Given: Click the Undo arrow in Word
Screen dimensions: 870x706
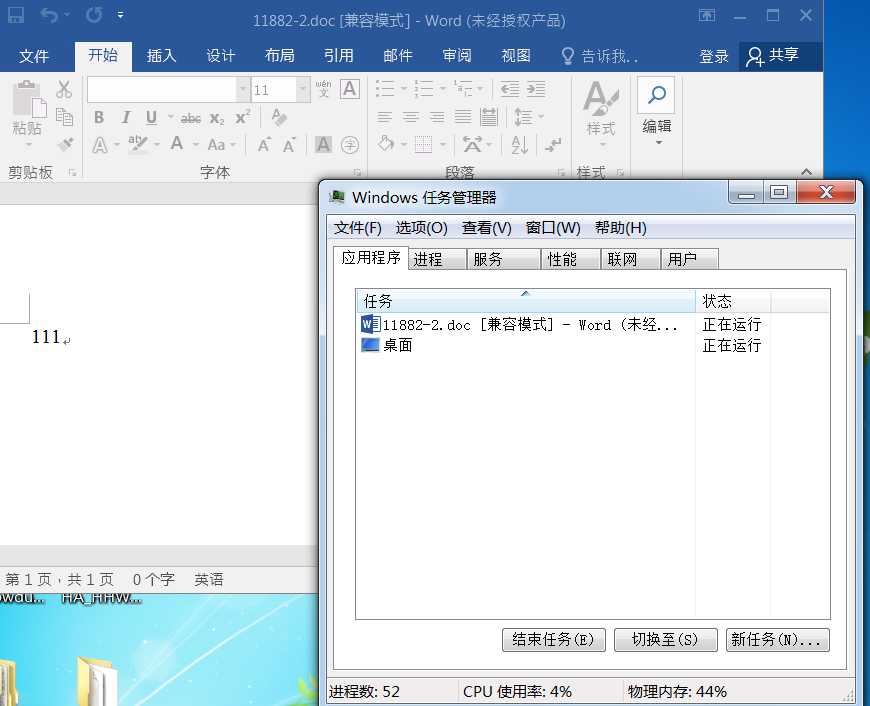Looking at the screenshot, I should (49, 15).
